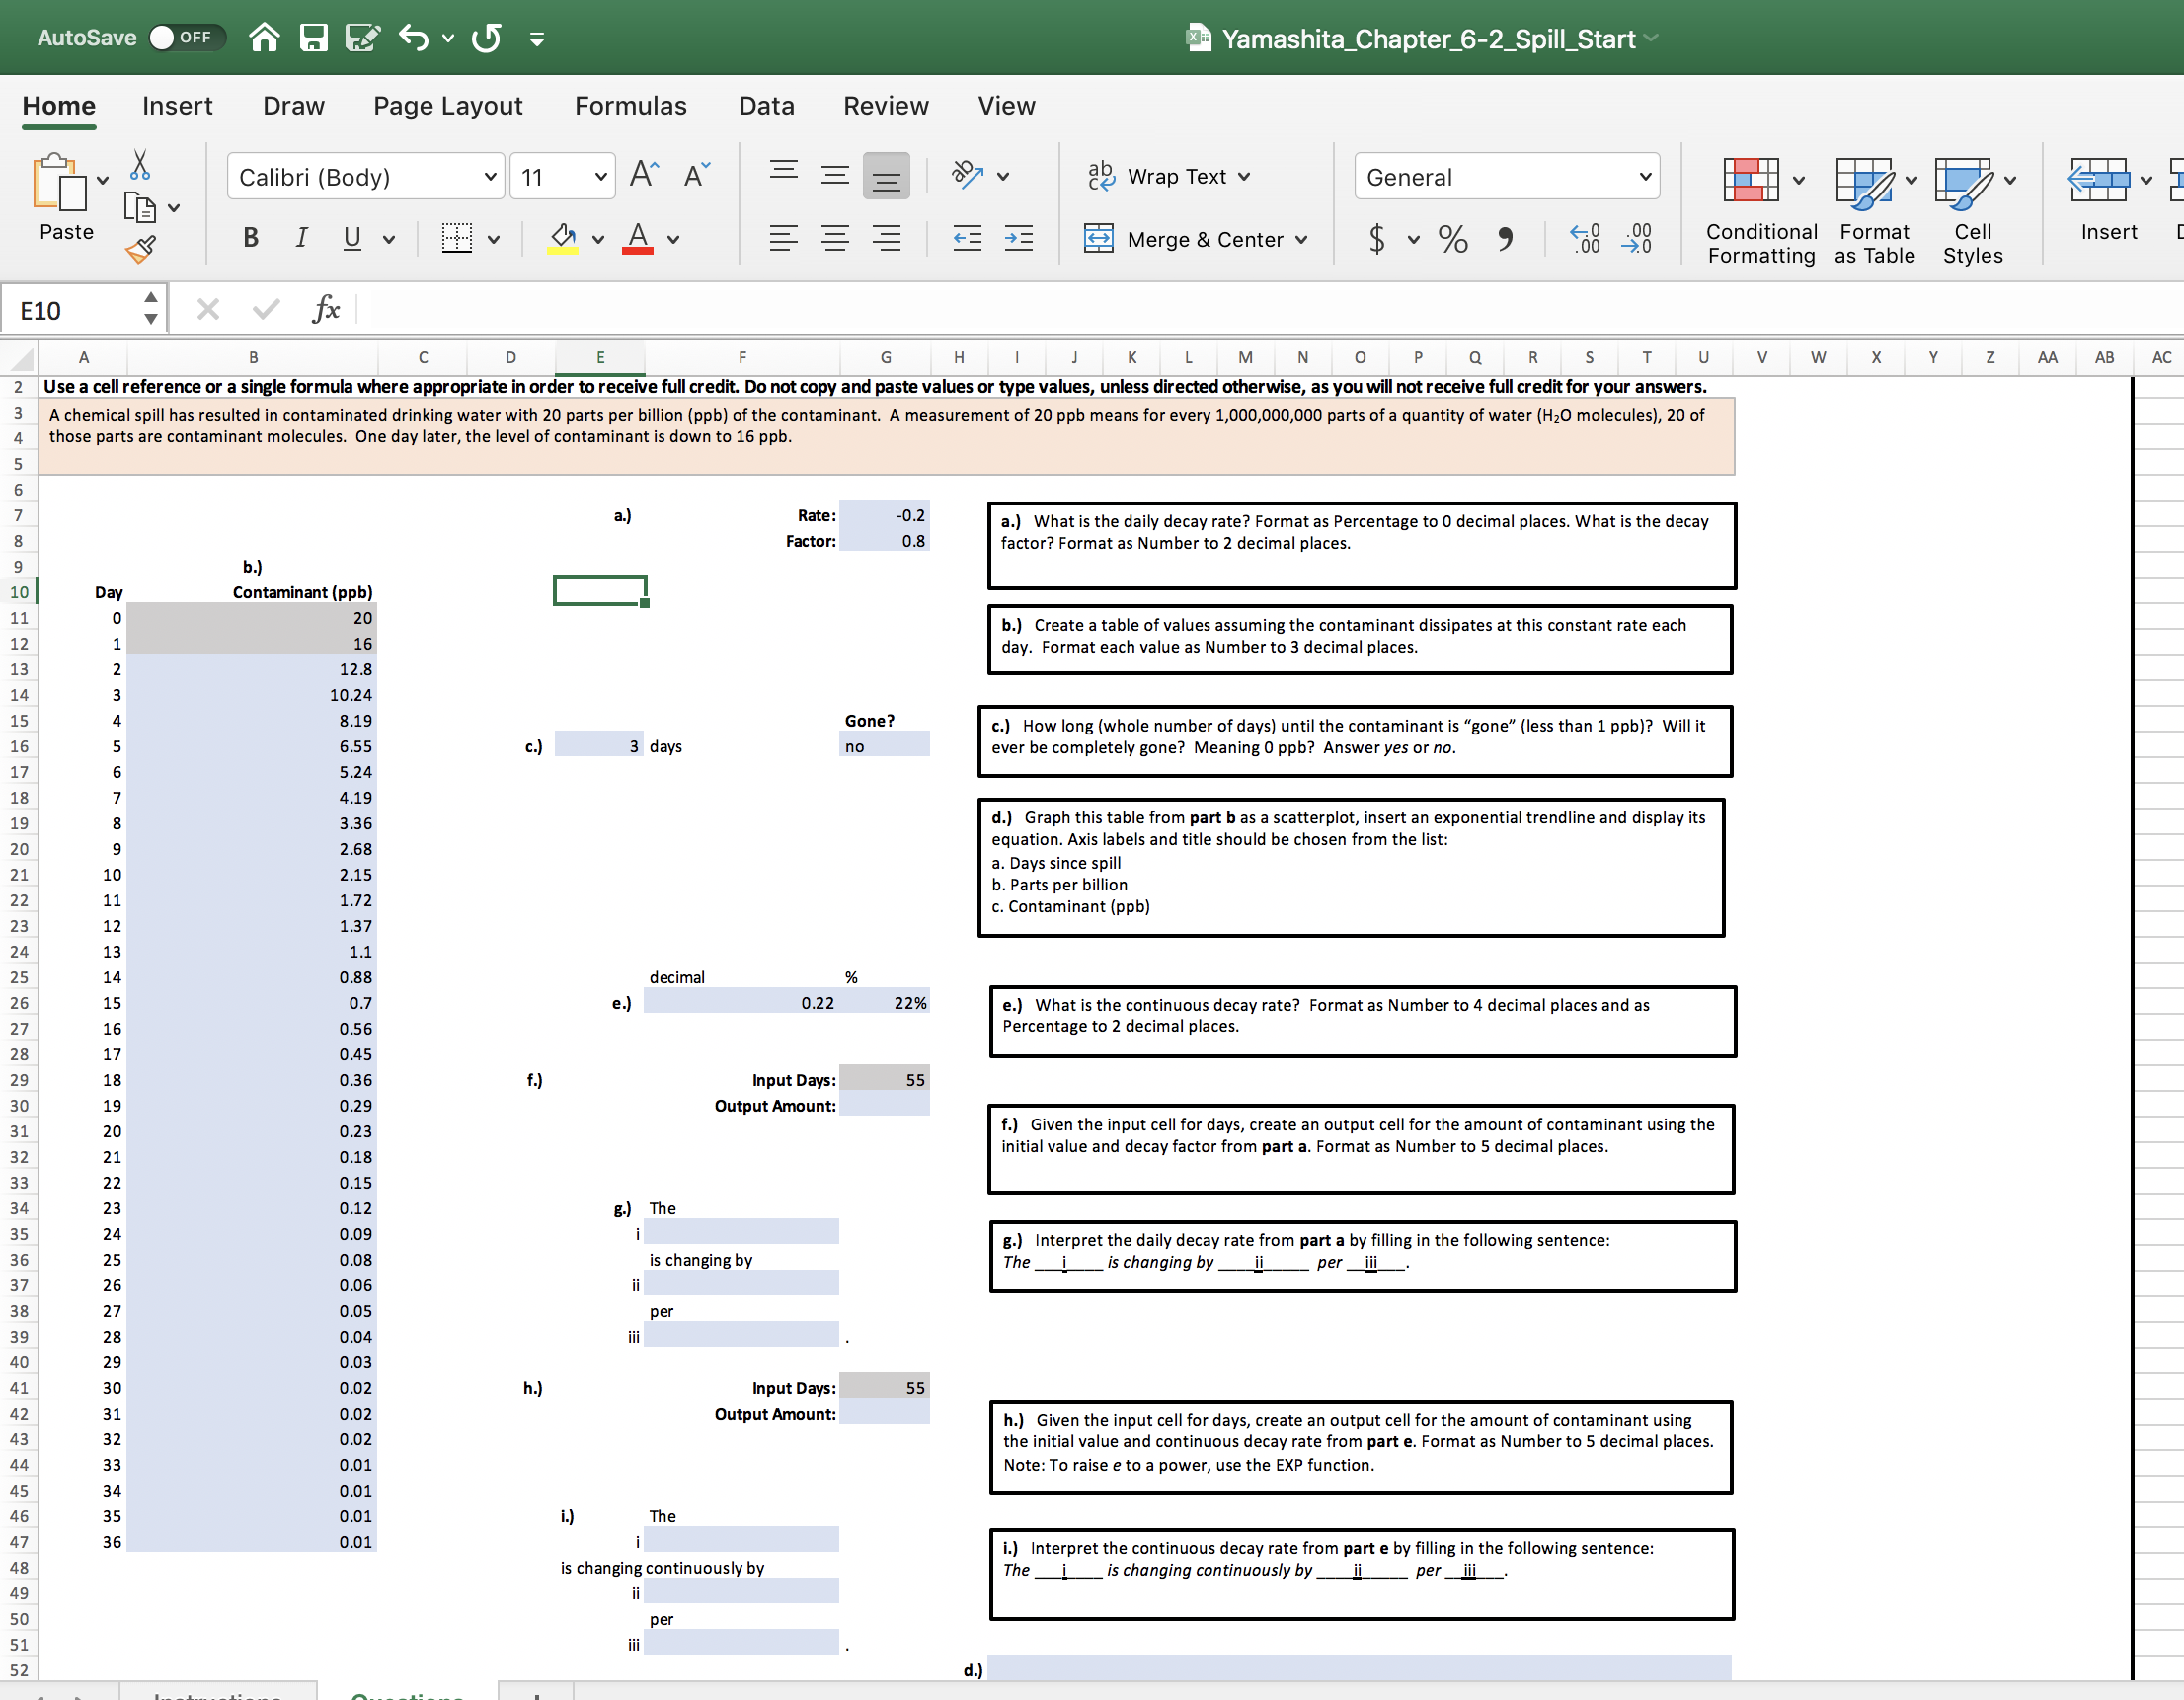Click the Orientation text rotation icon

click(967, 175)
